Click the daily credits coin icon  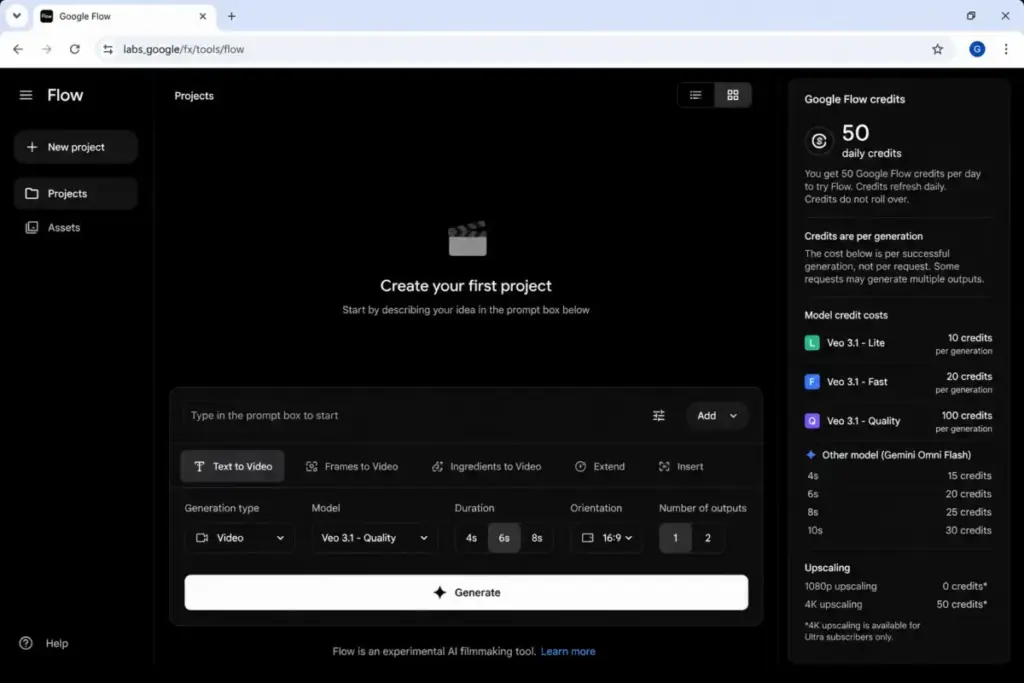(x=819, y=140)
